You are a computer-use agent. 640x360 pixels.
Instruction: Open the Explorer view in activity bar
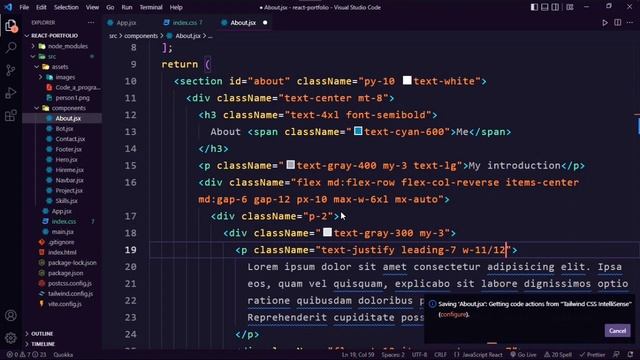tap(11, 26)
